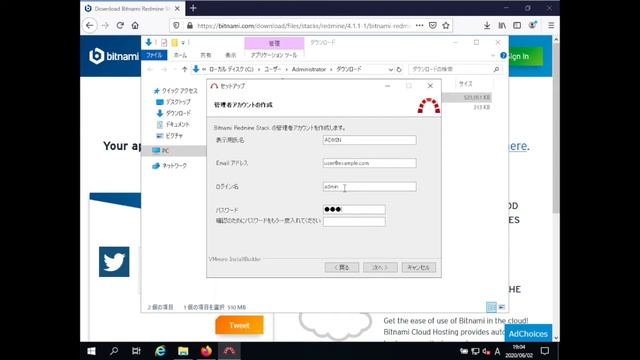Save page to Pocket icon
640x360 pixels.
click(433, 25)
